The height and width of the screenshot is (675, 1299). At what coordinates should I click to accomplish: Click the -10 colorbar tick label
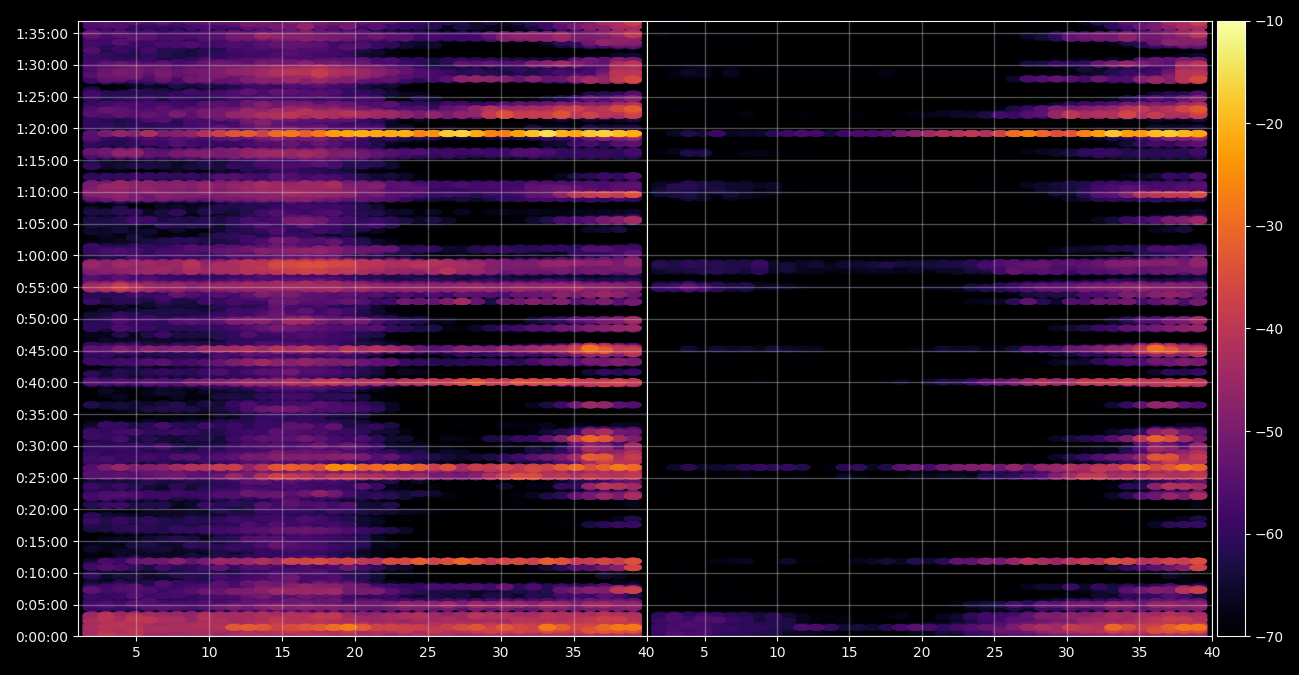[1268, 21]
